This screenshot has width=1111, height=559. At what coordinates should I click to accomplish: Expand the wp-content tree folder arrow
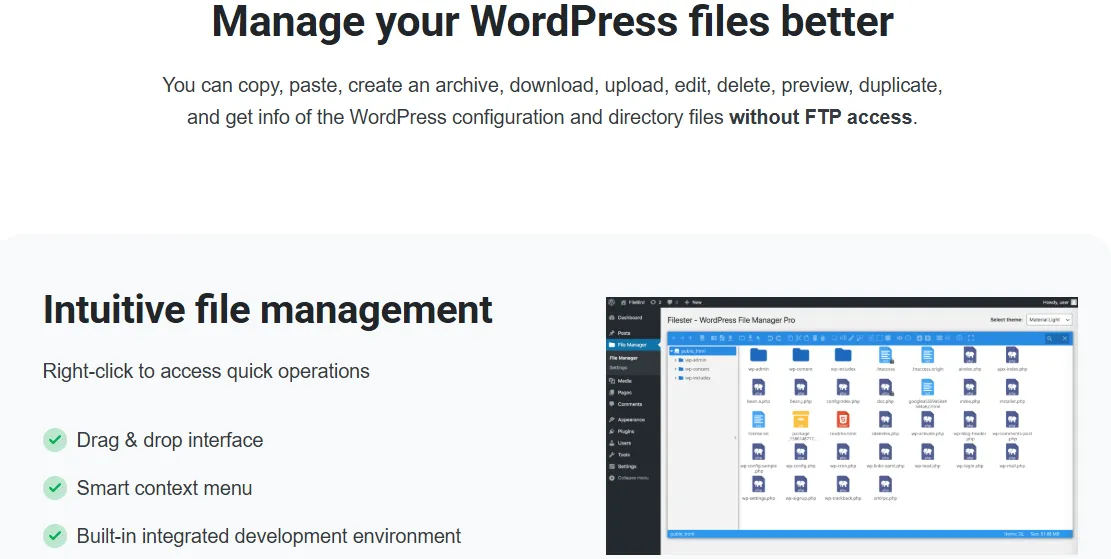[x=675, y=369]
